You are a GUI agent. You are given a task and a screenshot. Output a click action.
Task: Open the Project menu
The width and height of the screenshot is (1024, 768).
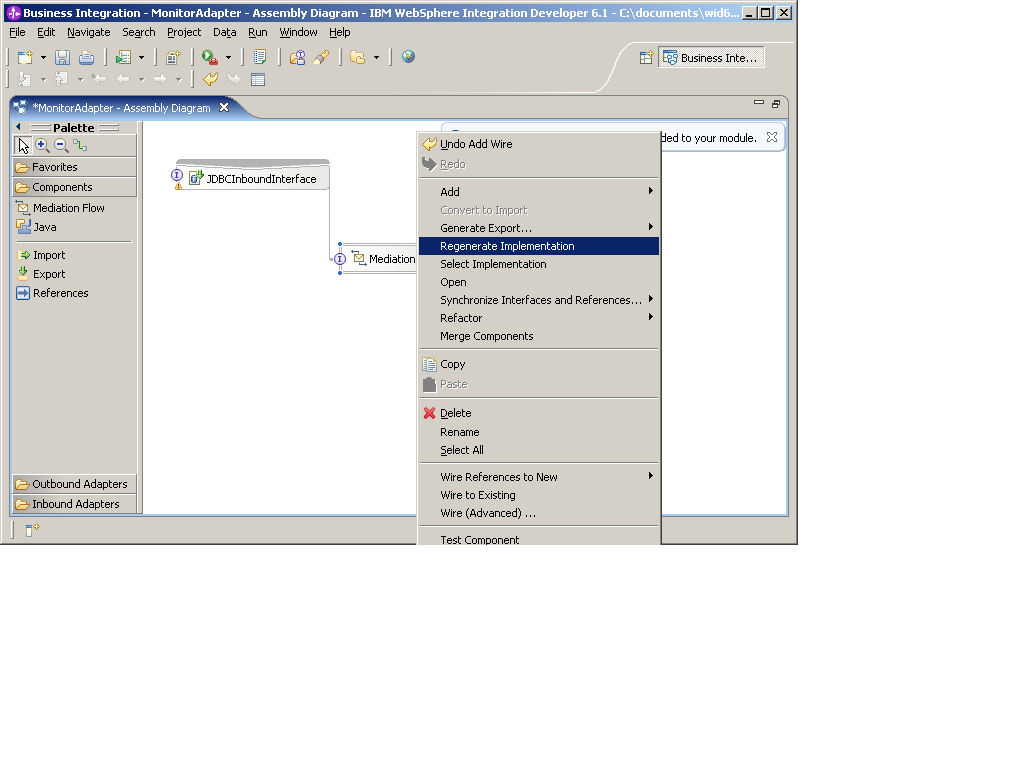tap(184, 32)
